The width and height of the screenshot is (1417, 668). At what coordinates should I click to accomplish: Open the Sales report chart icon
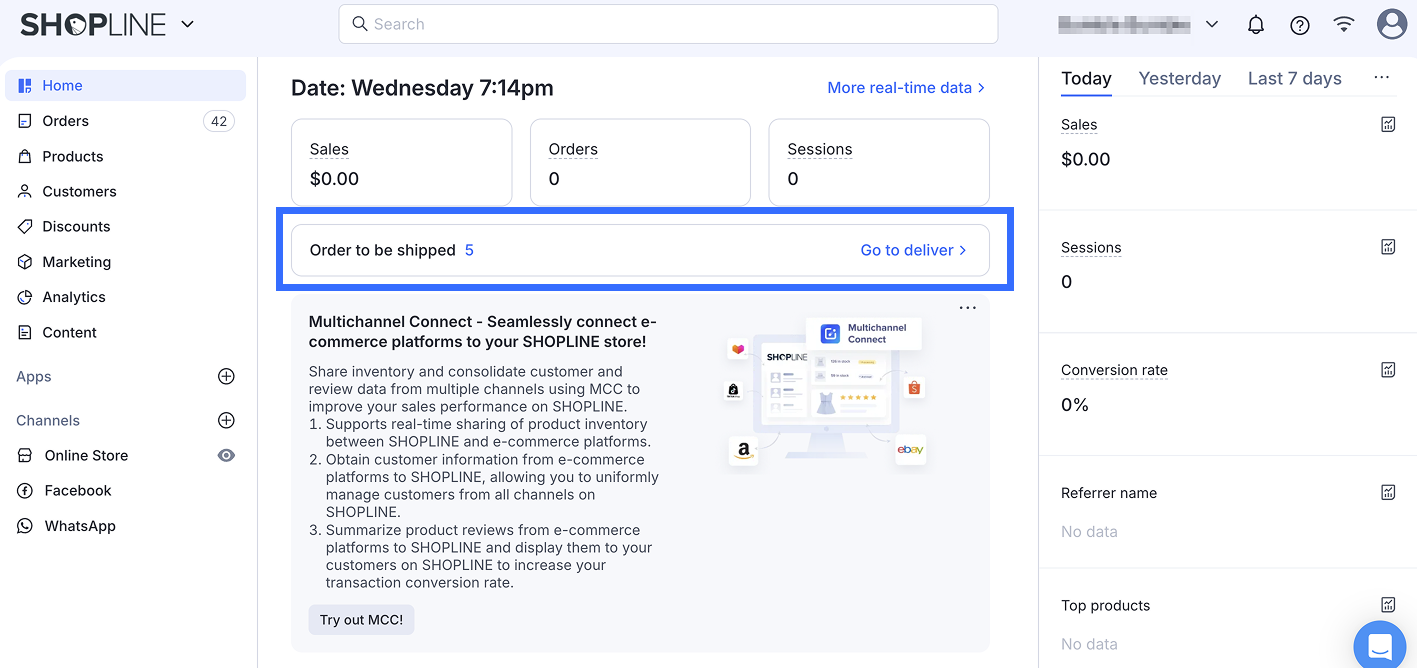click(1388, 125)
